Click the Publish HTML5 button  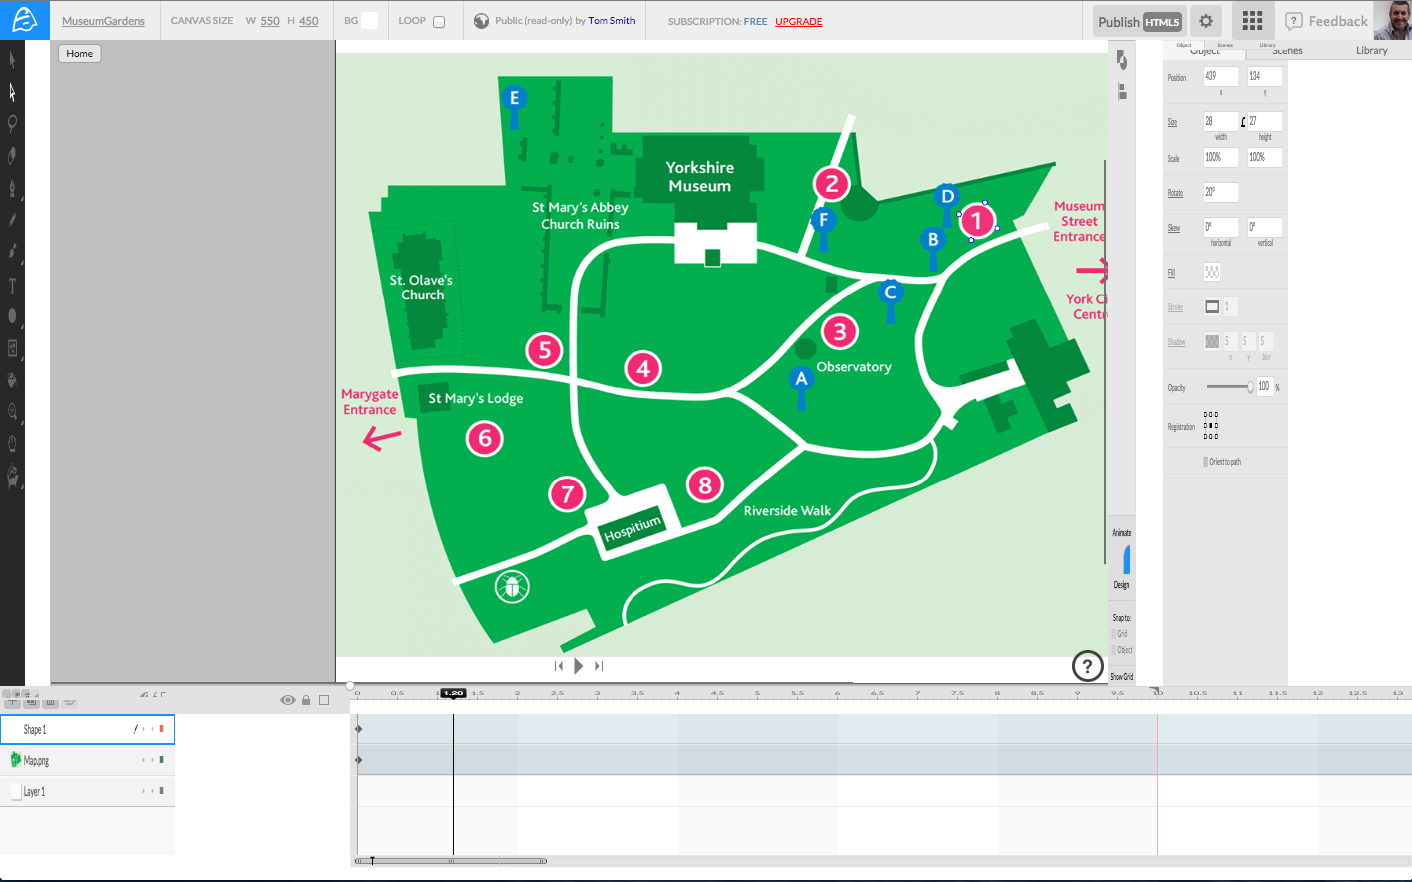[1139, 21]
